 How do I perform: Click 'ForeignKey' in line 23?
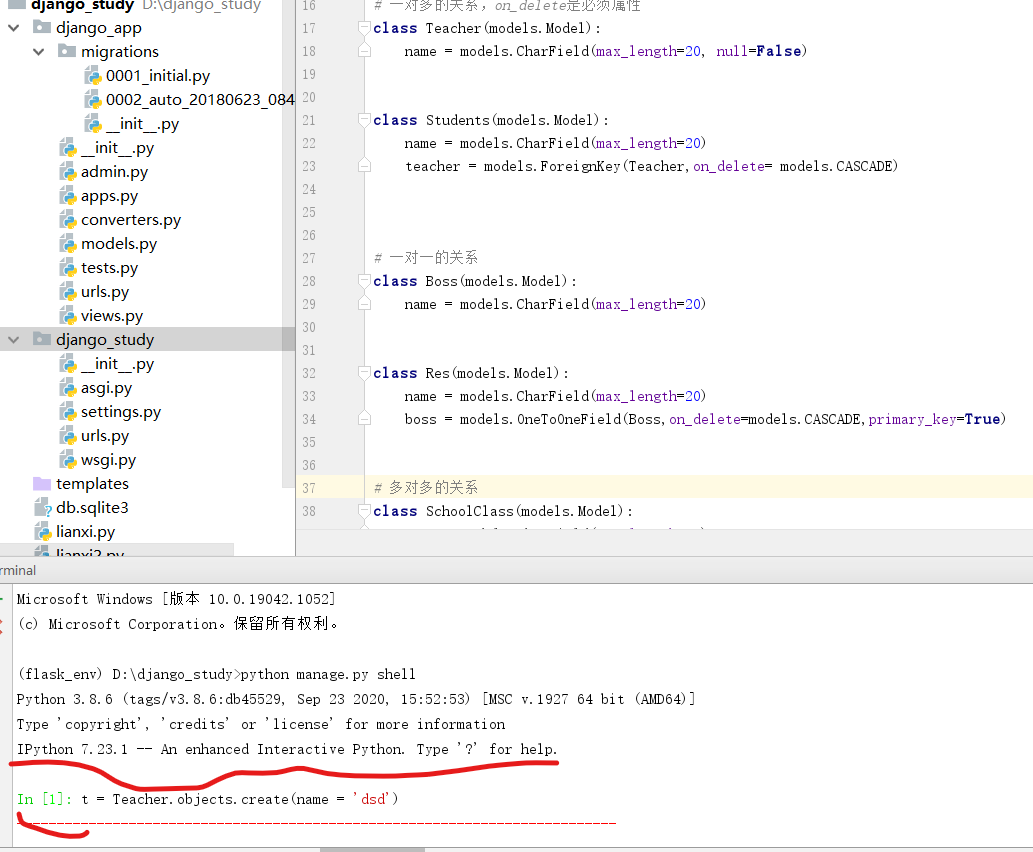580,166
